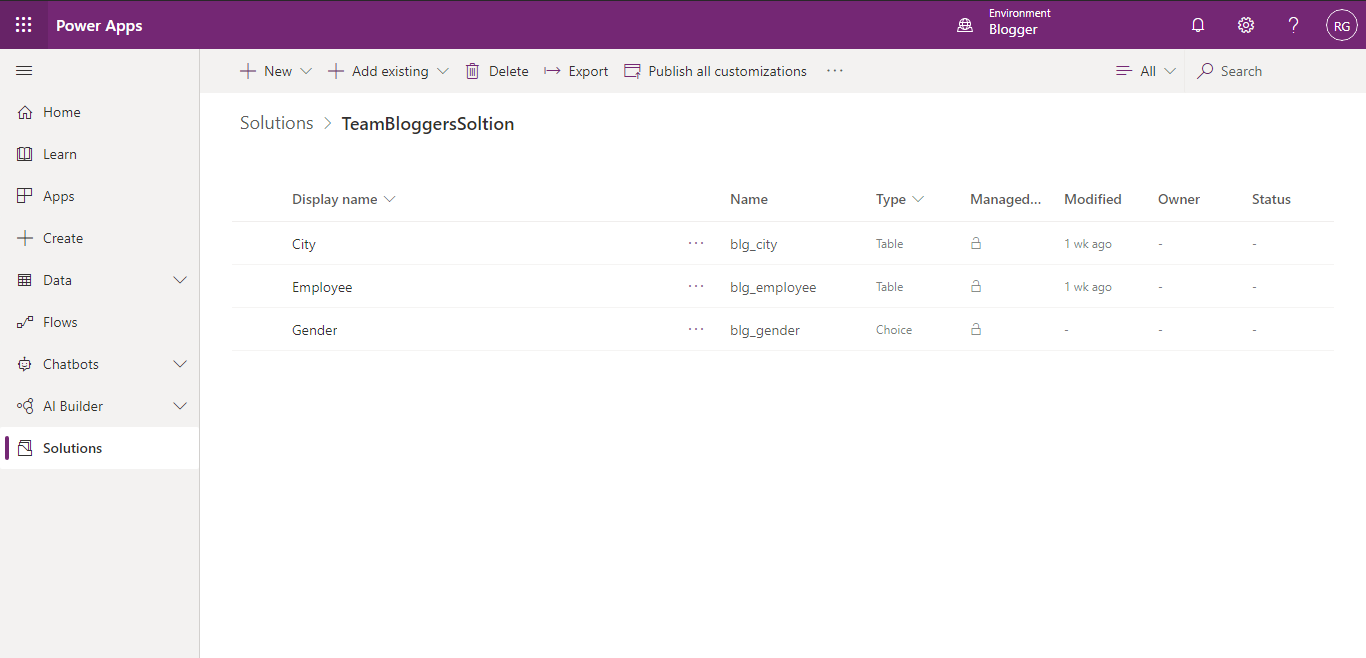The height and width of the screenshot is (658, 1366).
Task: Open the Add existing dropdown
Action: pyautogui.click(x=443, y=70)
